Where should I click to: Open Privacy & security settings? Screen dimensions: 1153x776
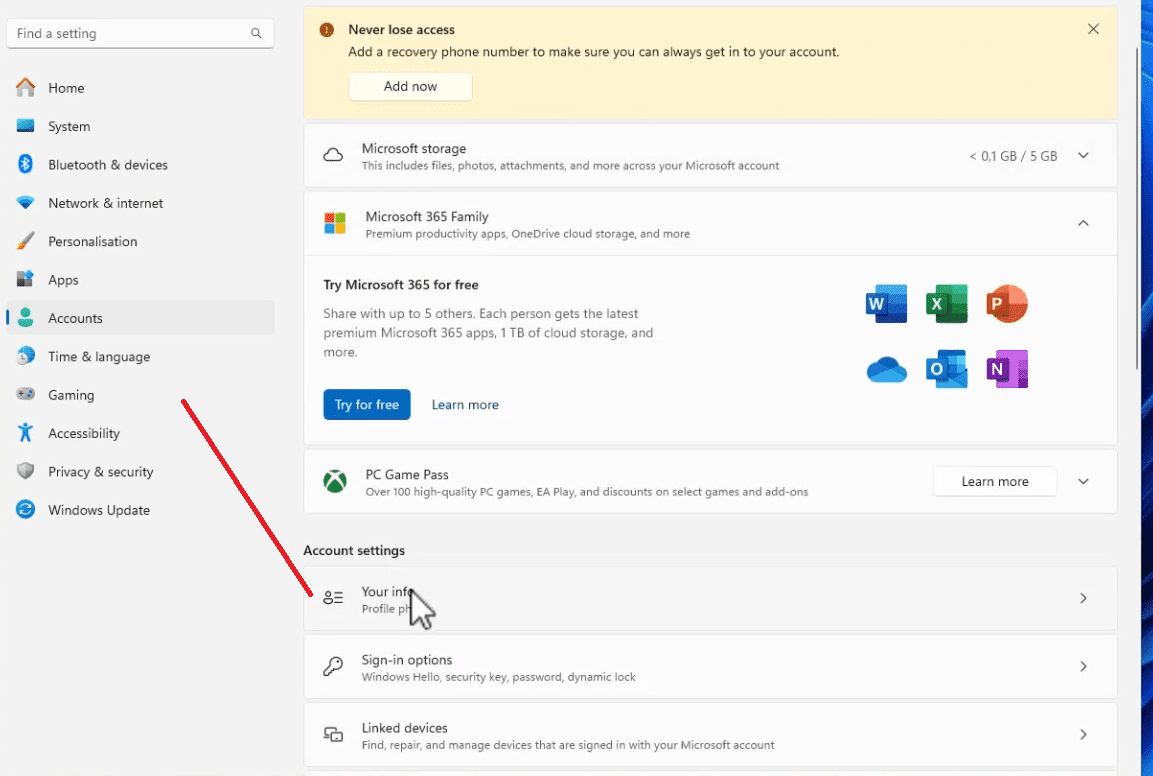click(x=140, y=471)
